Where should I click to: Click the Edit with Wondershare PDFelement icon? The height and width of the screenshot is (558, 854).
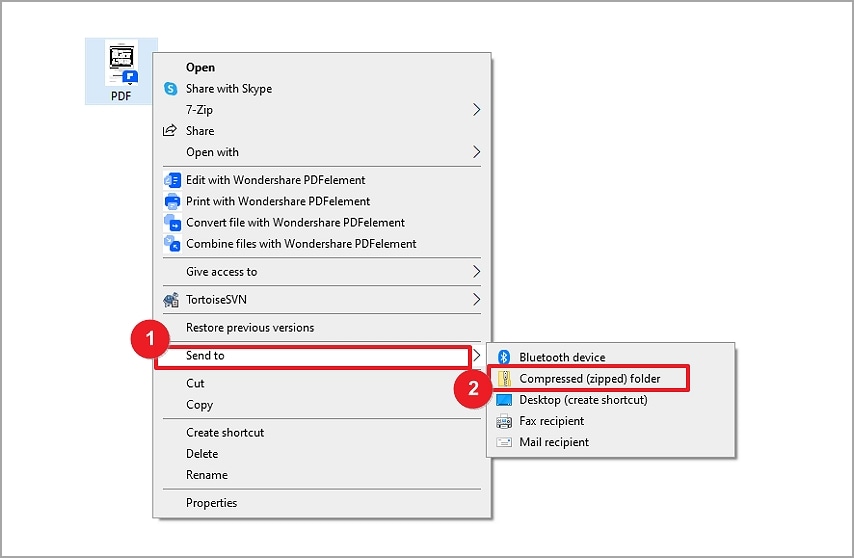point(170,181)
